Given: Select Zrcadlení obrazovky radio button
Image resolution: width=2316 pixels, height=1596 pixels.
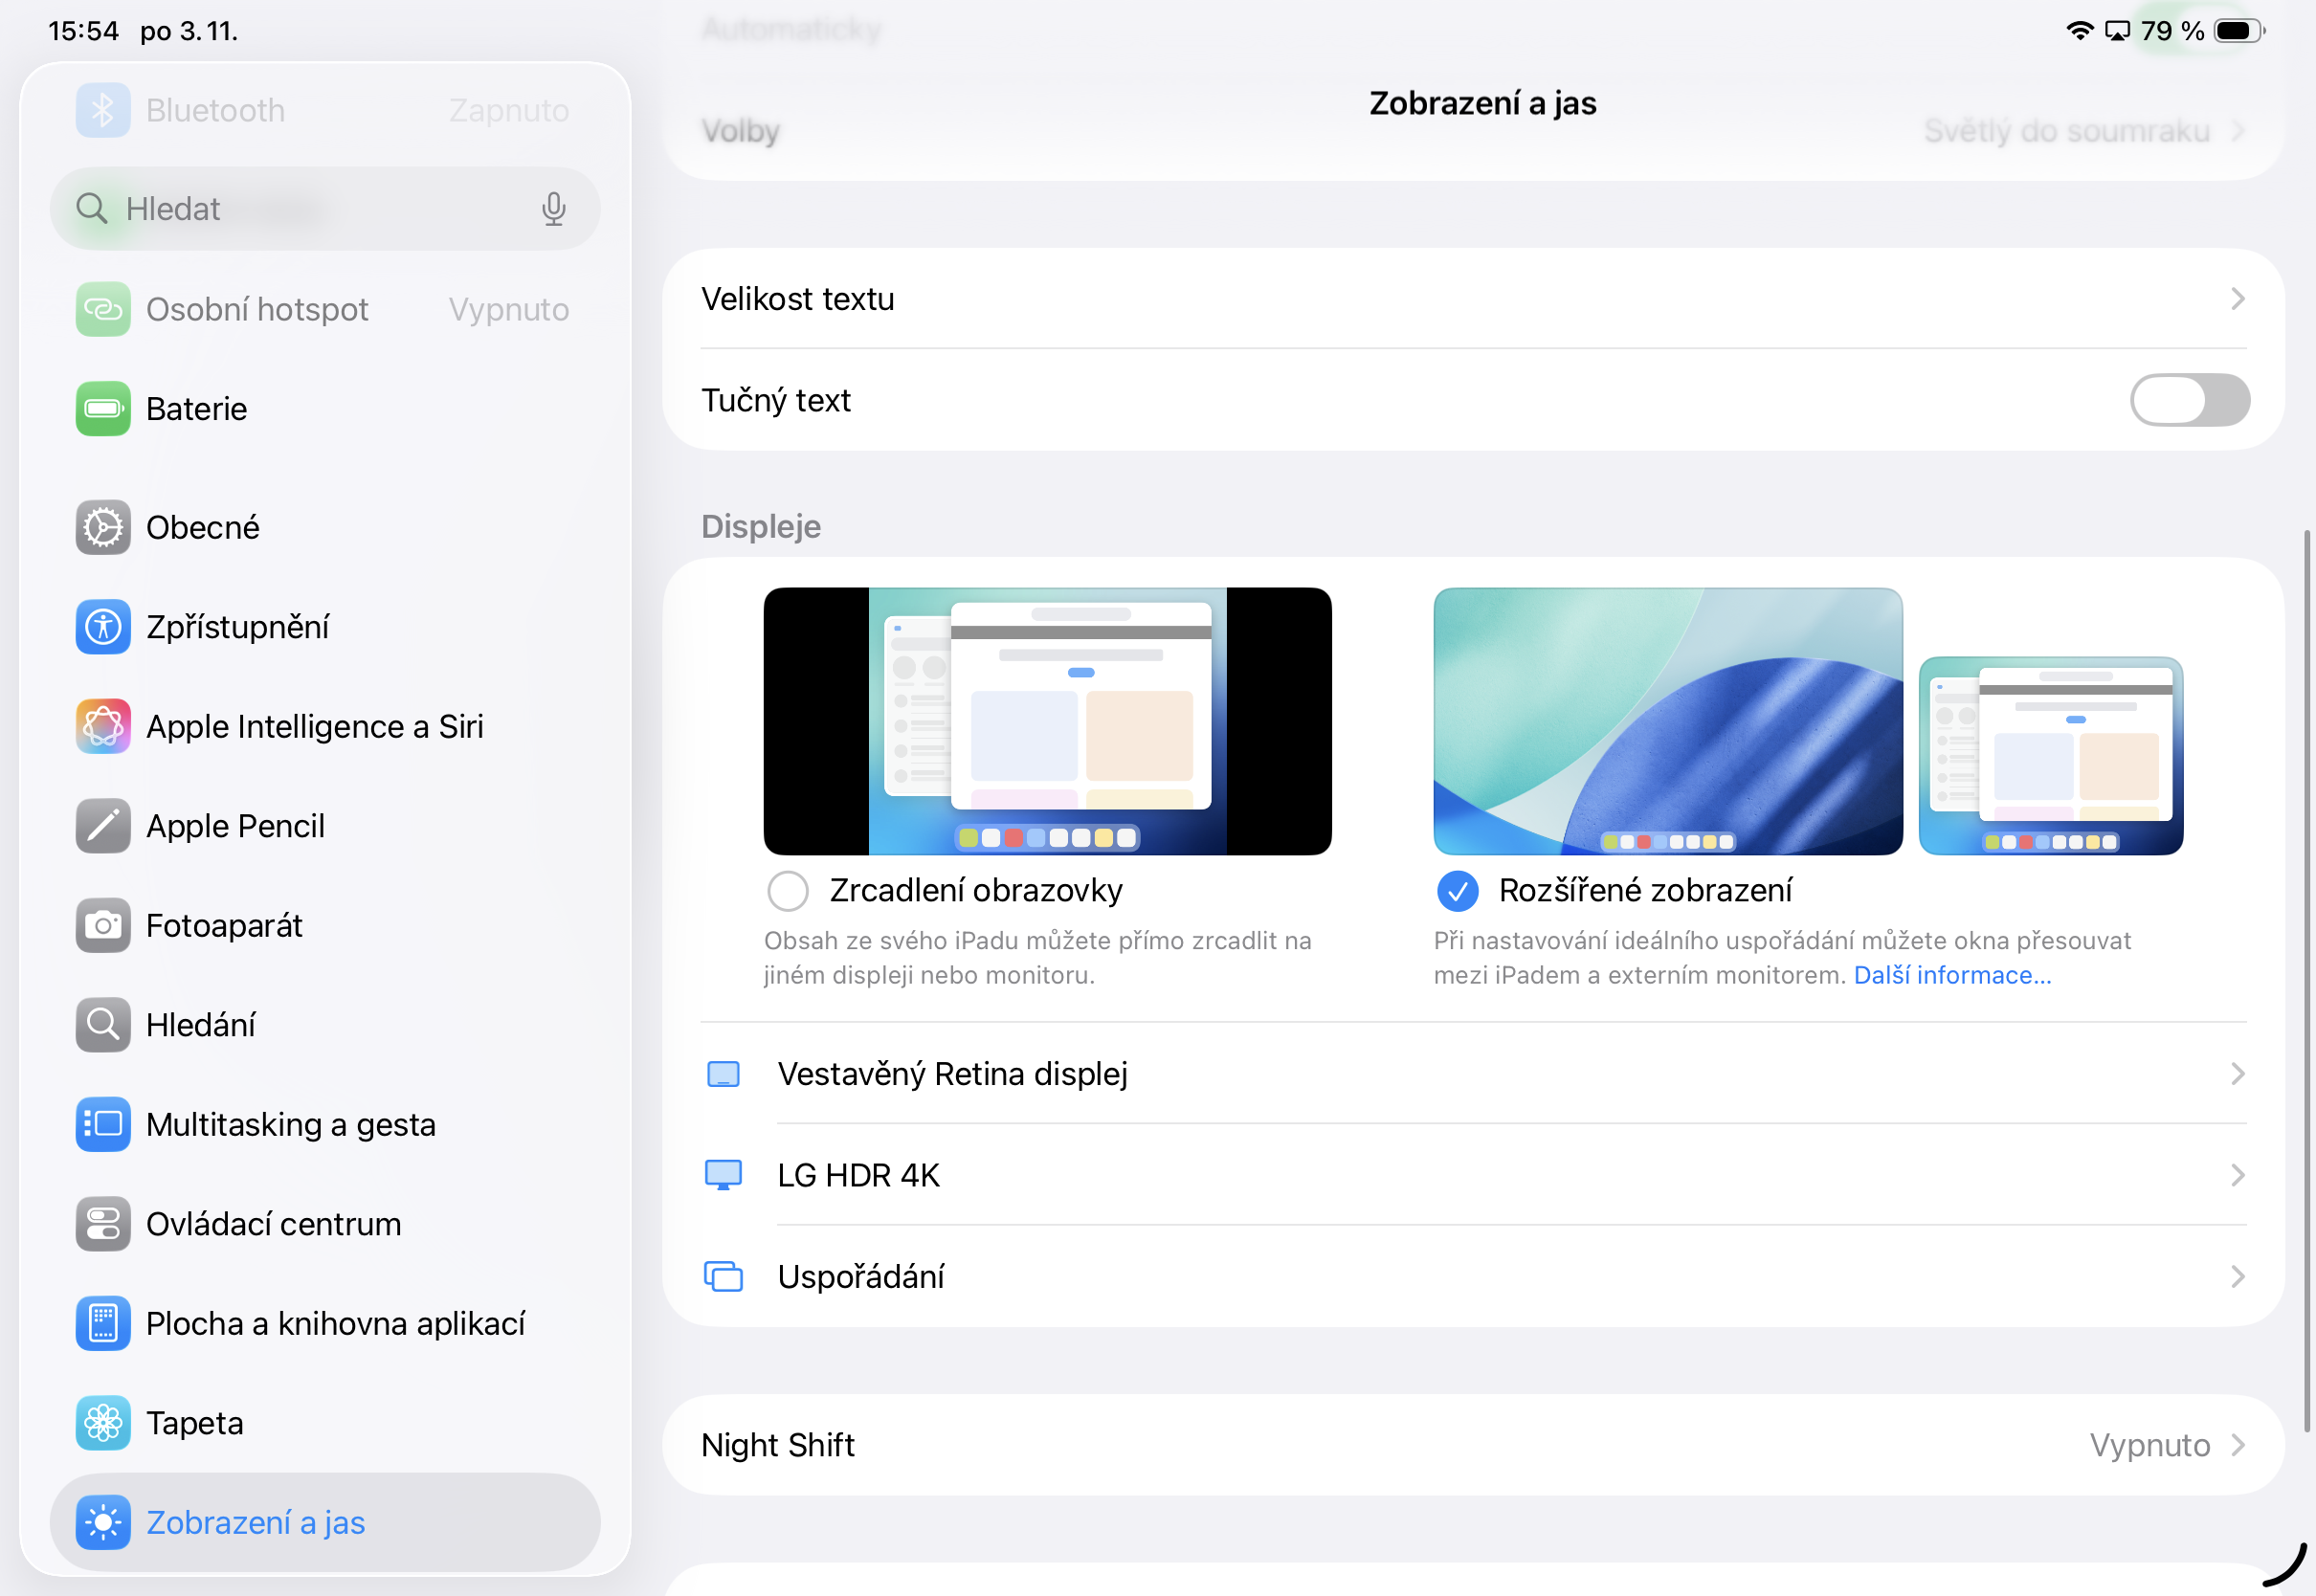Looking at the screenshot, I should click(788, 890).
